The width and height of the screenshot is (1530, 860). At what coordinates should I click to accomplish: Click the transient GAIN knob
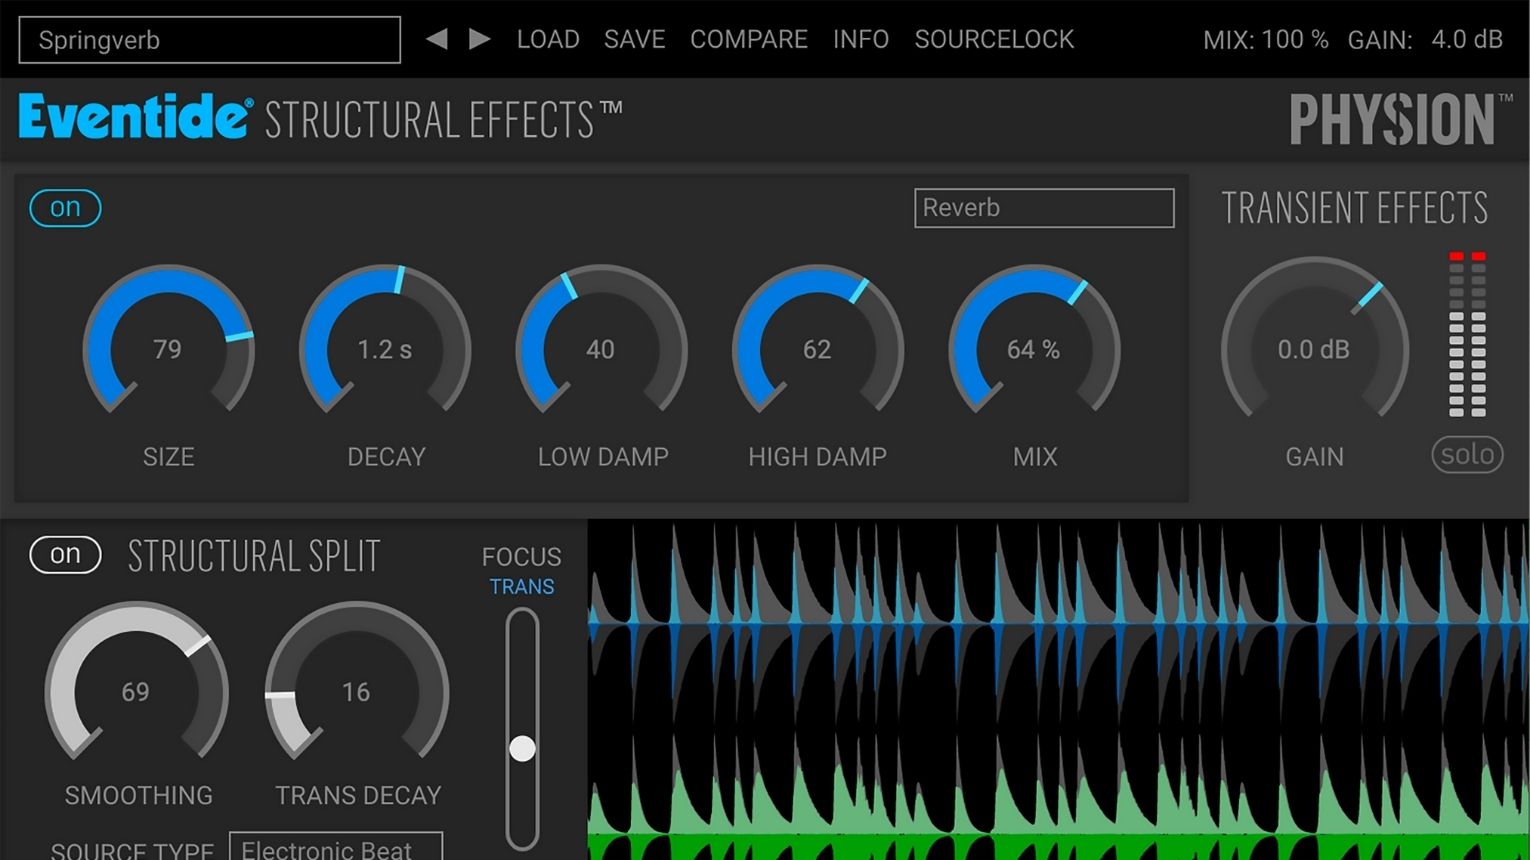pyautogui.click(x=1314, y=348)
